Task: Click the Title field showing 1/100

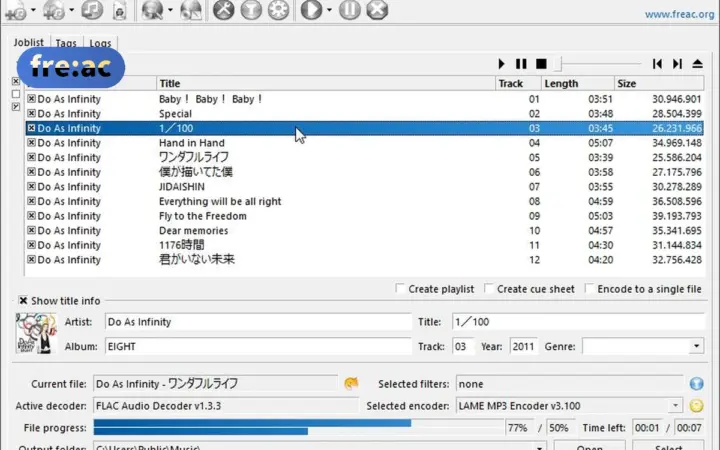Action: point(578,321)
